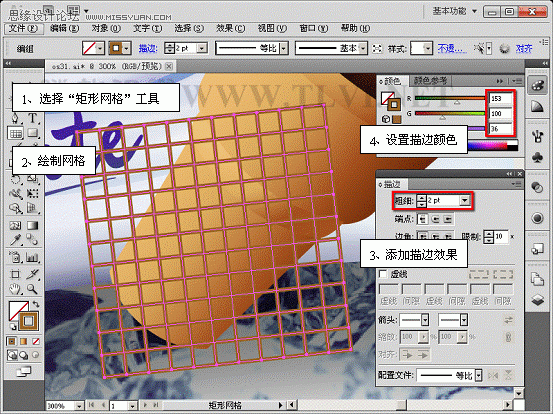Image resolution: width=553 pixels, height=414 pixels.
Task: Pick a color from the spectrum bar
Action: tap(488, 146)
